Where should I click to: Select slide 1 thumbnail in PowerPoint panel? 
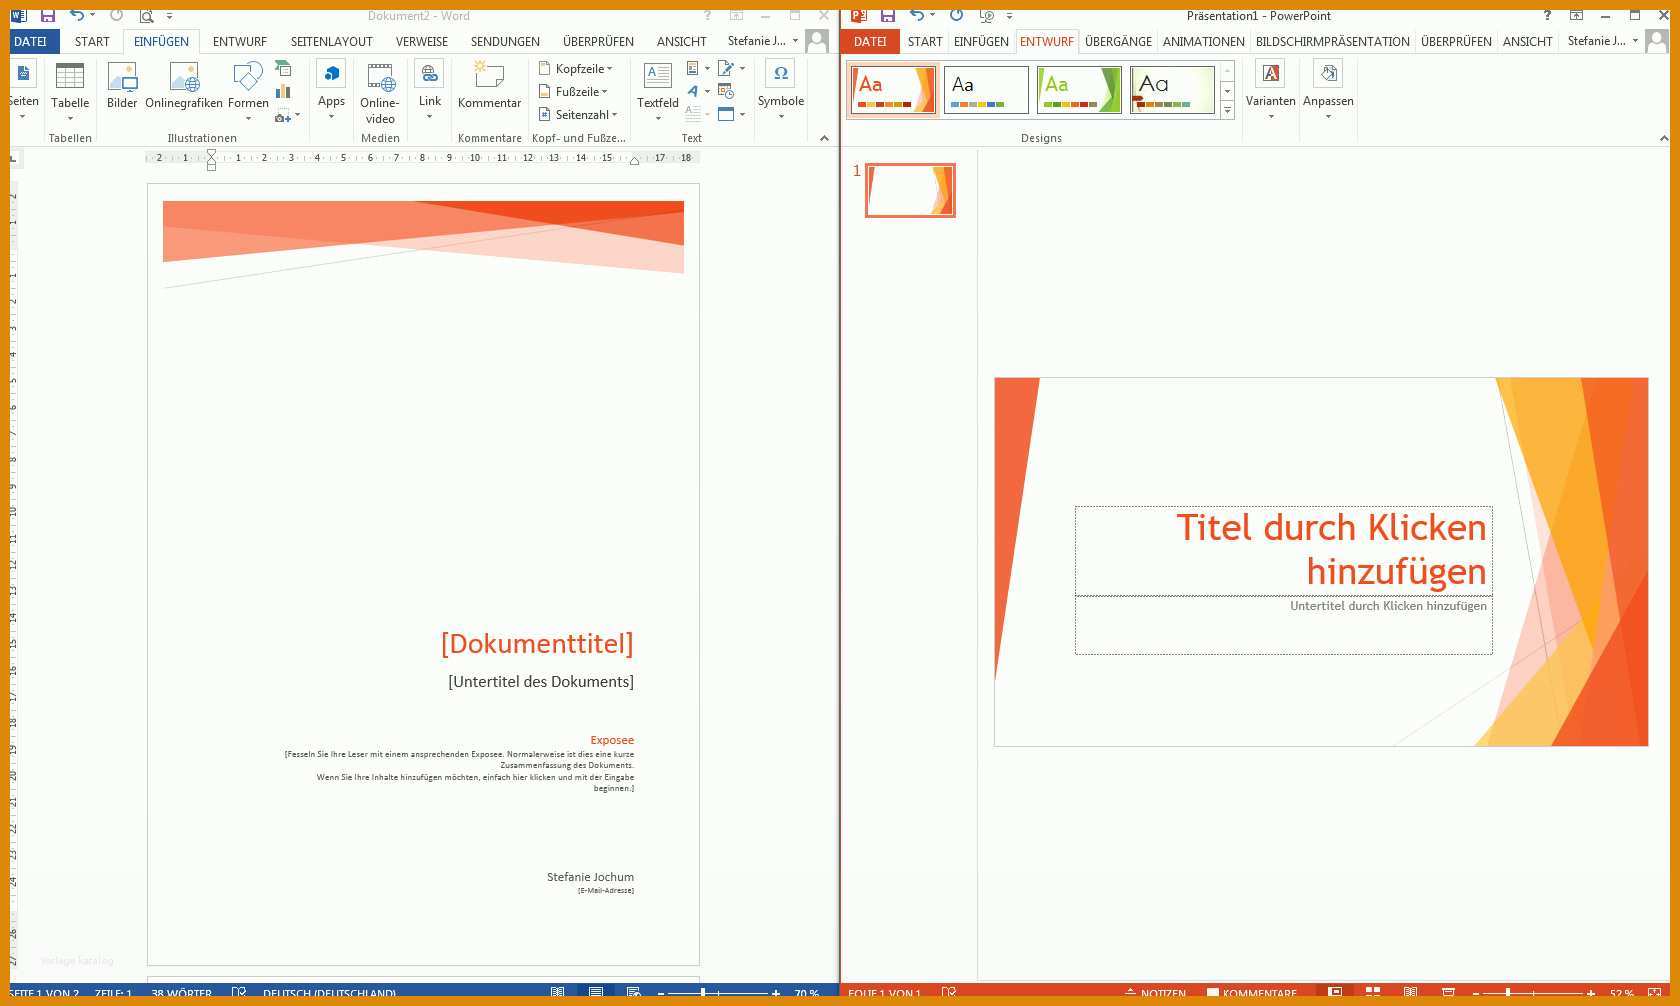click(910, 190)
